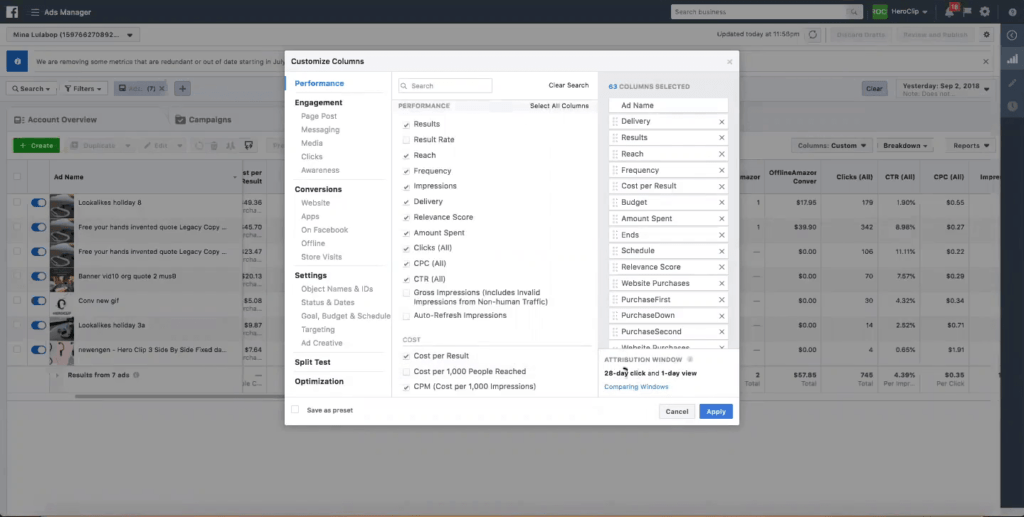Viewport: 1024px width, 517px height.
Task: Uncheck the Impressions checkbox
Action: pyautogui.click(x=406, y=186)
